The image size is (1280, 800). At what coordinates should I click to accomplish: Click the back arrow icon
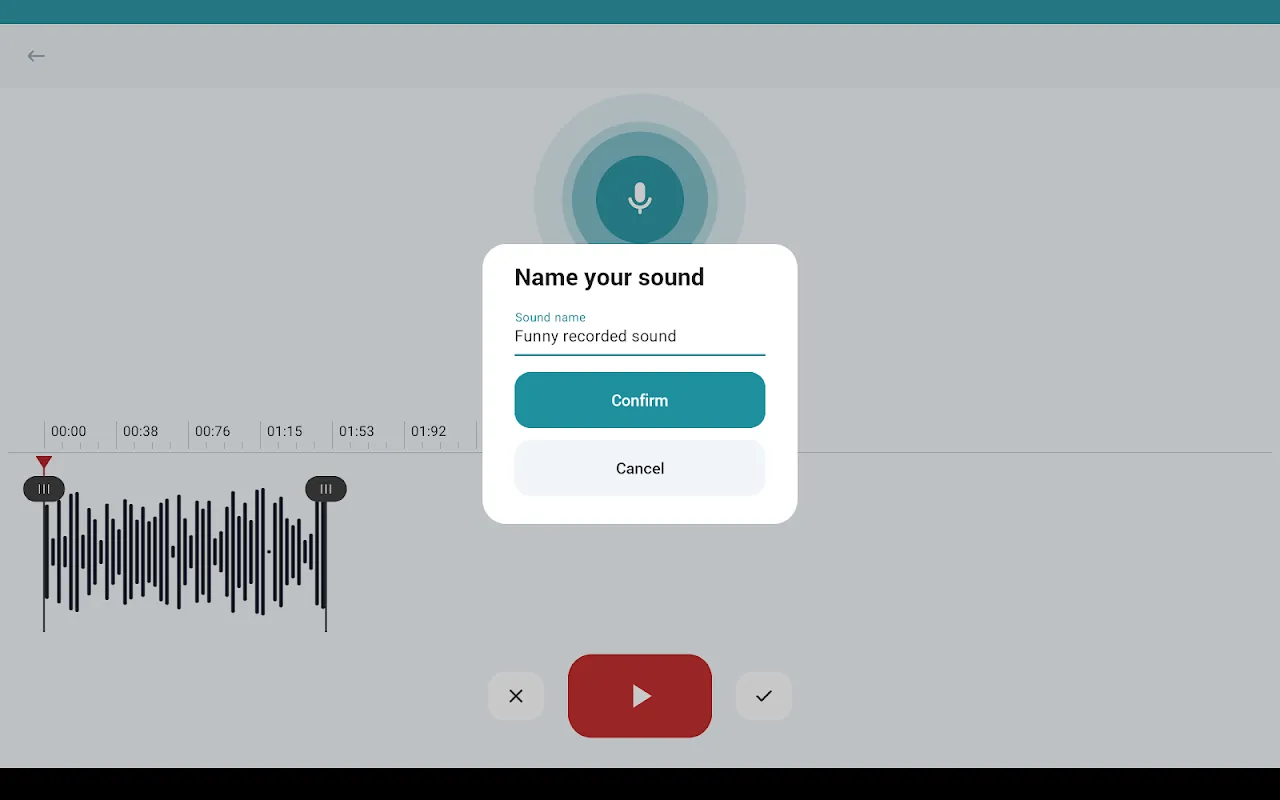click(x=36, y=56)
